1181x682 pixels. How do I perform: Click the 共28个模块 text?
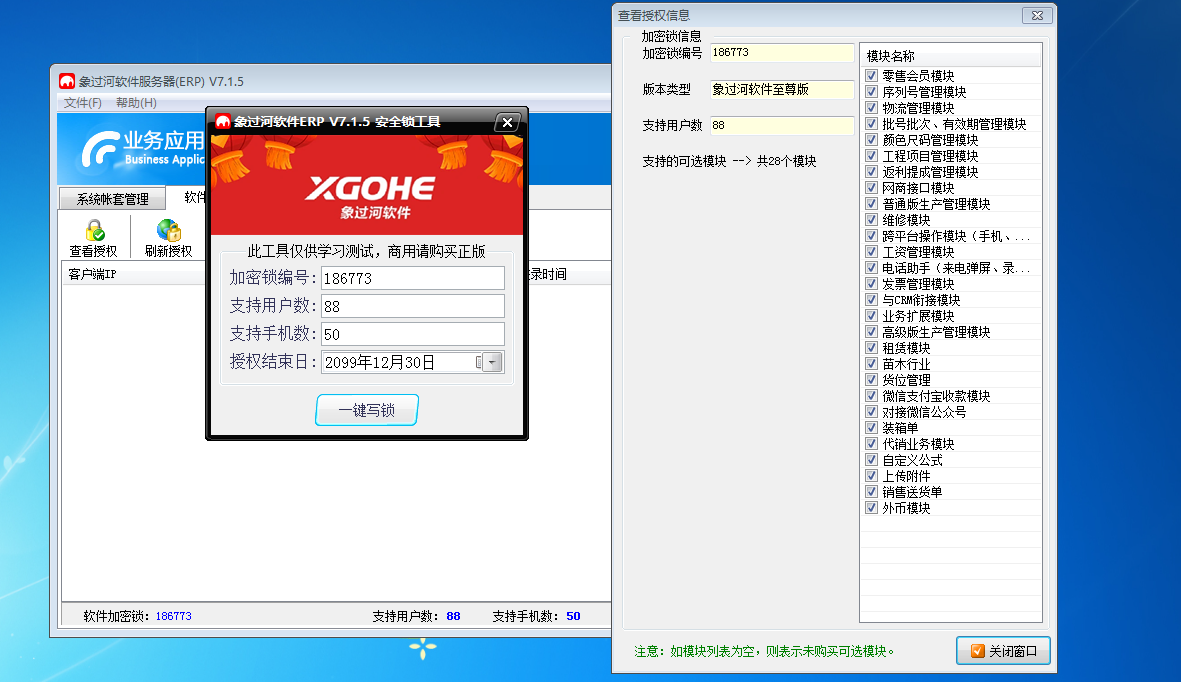786,161
